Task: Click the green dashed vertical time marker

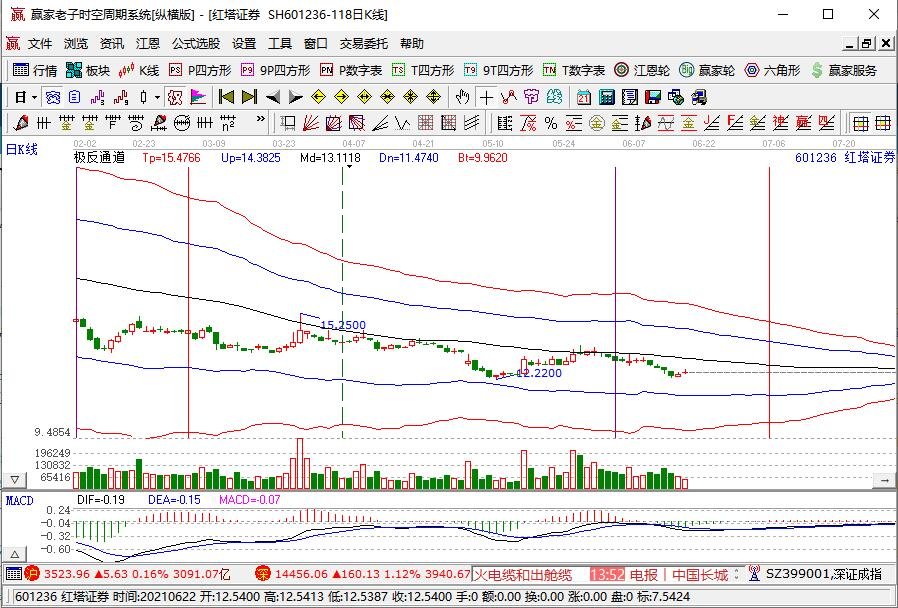Action: [342, 303]
